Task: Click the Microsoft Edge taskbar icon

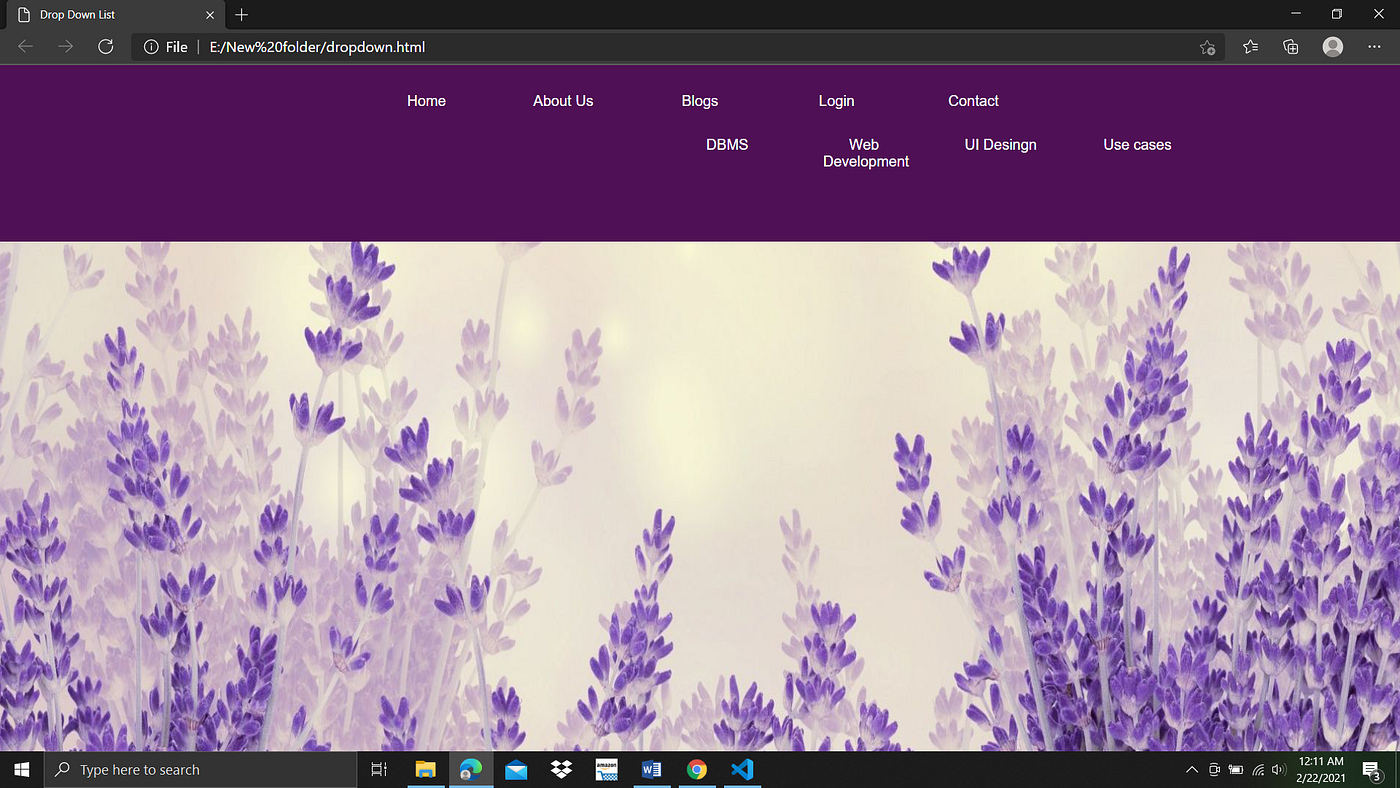Action: tap(470, 770)
